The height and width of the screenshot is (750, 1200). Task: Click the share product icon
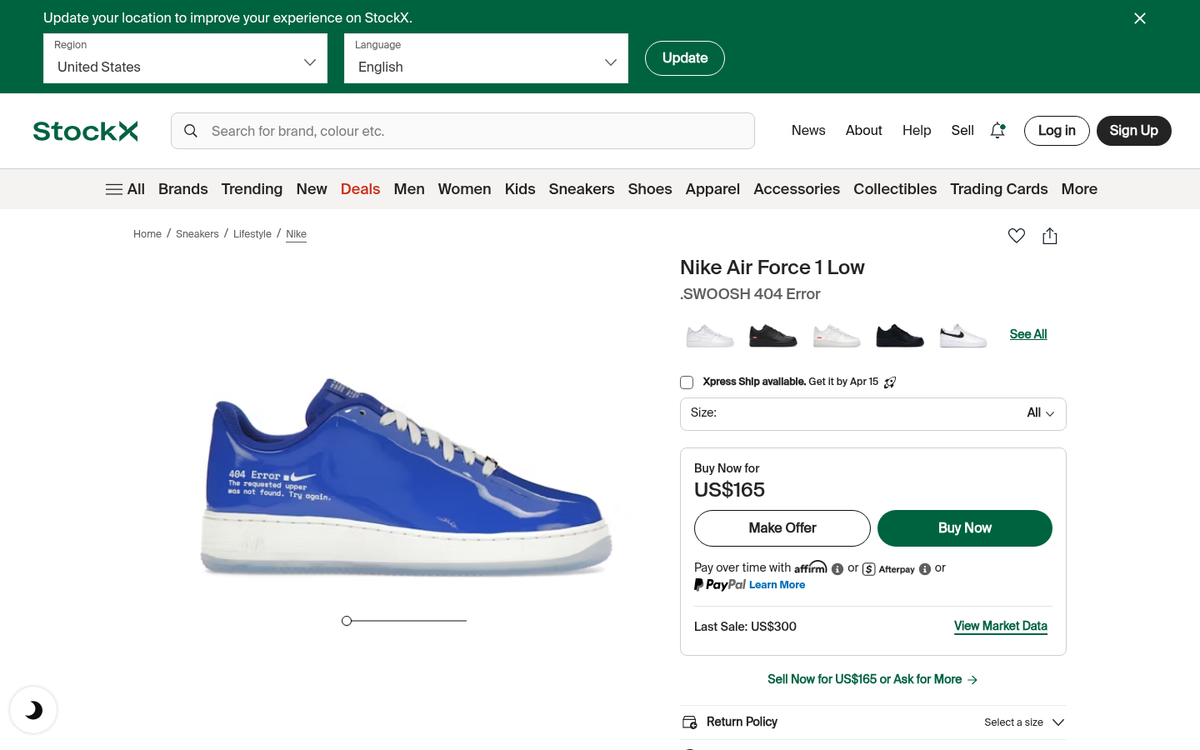(x=1049, y=236)
